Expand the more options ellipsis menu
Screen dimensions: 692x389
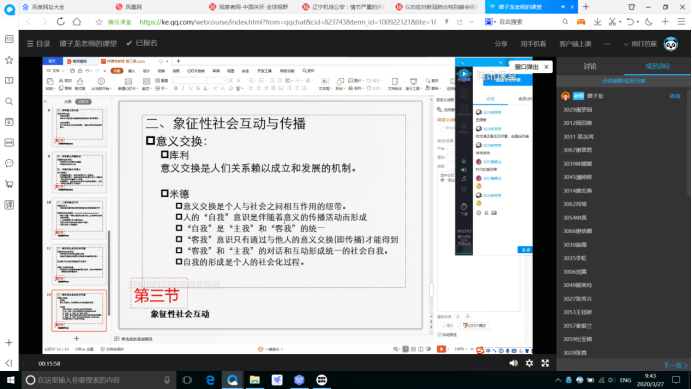click(x=607, y=44)
